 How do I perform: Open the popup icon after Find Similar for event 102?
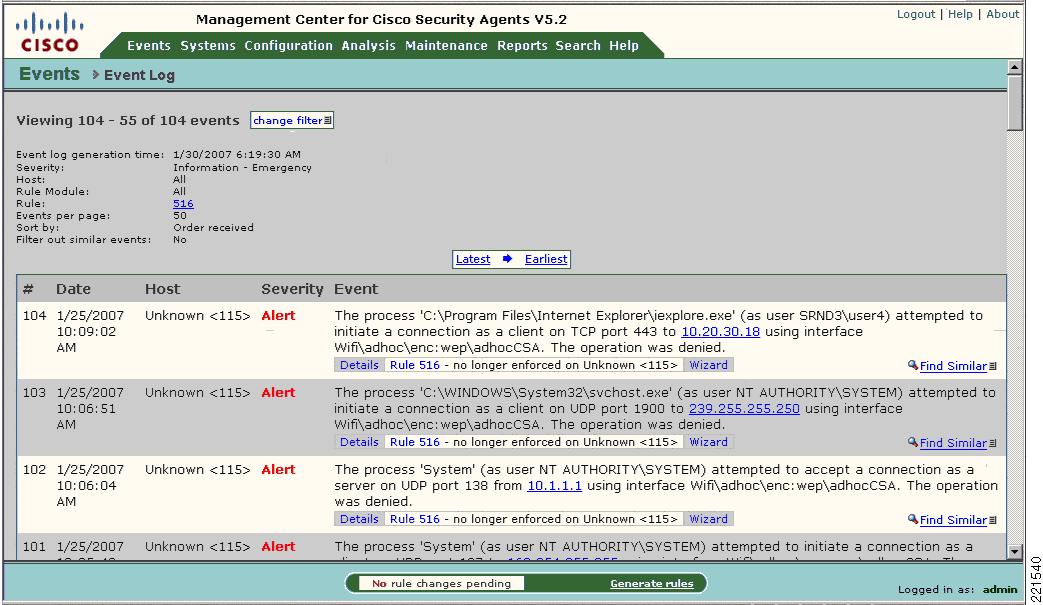[x=993, y=521]
